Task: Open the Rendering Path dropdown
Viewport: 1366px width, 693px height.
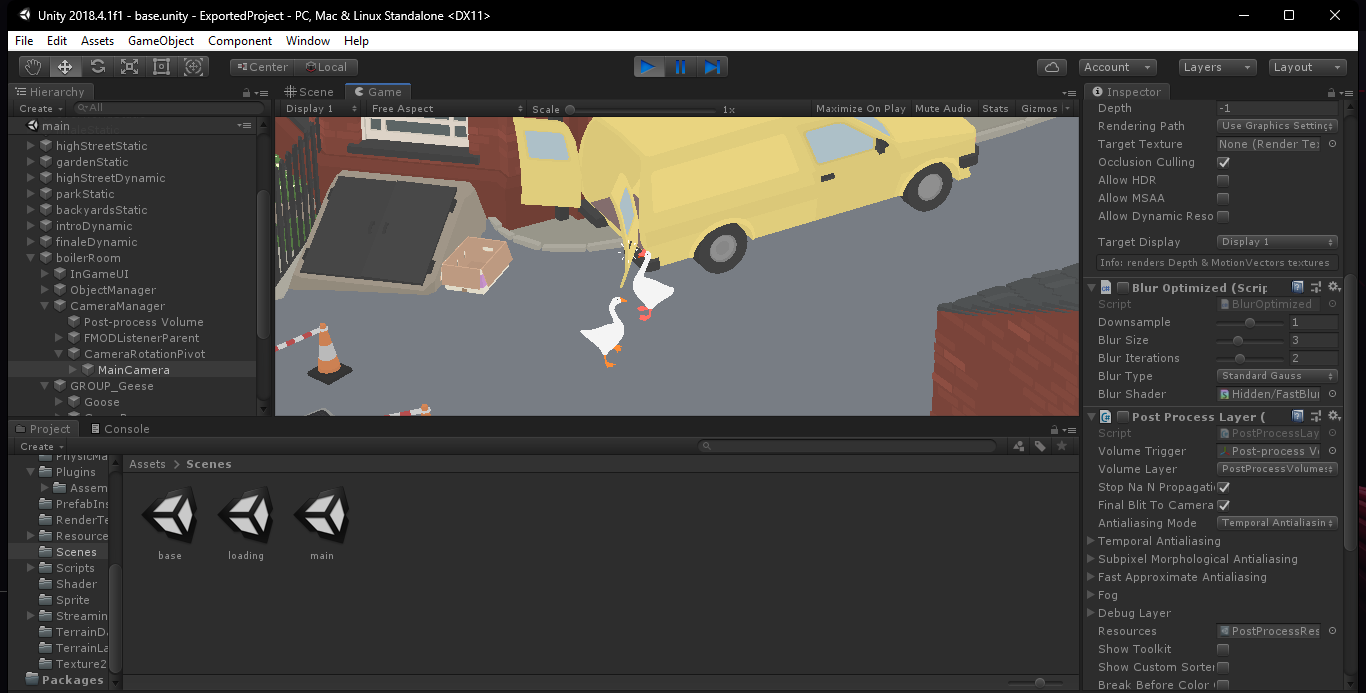Action: click(x=1277, y=126)
